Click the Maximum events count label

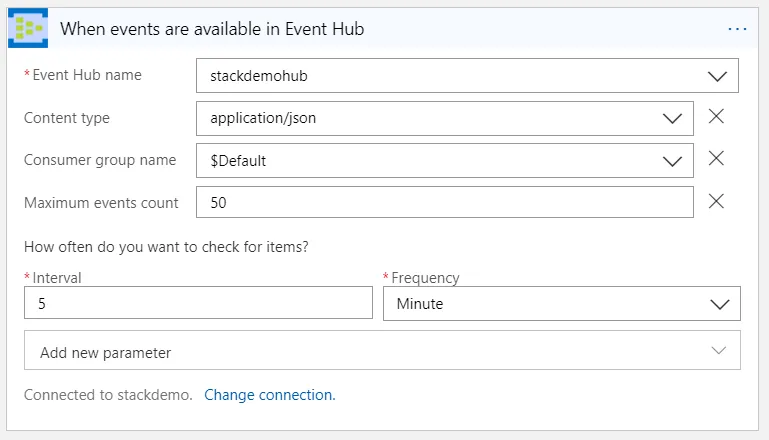101,203
